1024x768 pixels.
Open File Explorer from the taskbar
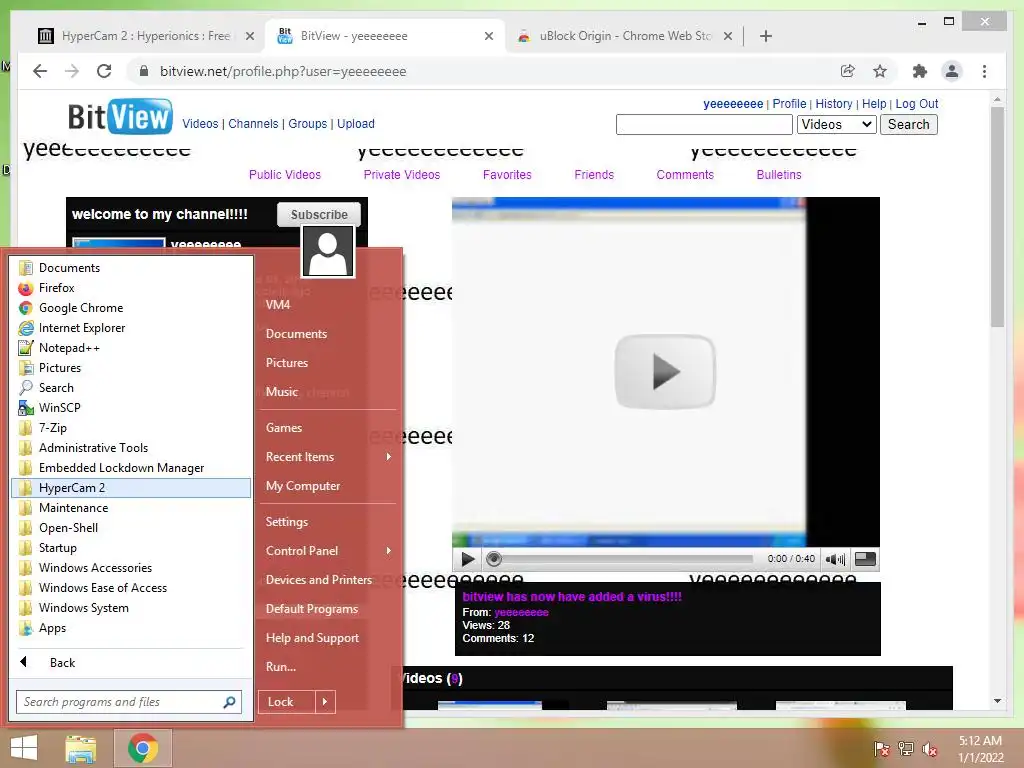(81, 748)
